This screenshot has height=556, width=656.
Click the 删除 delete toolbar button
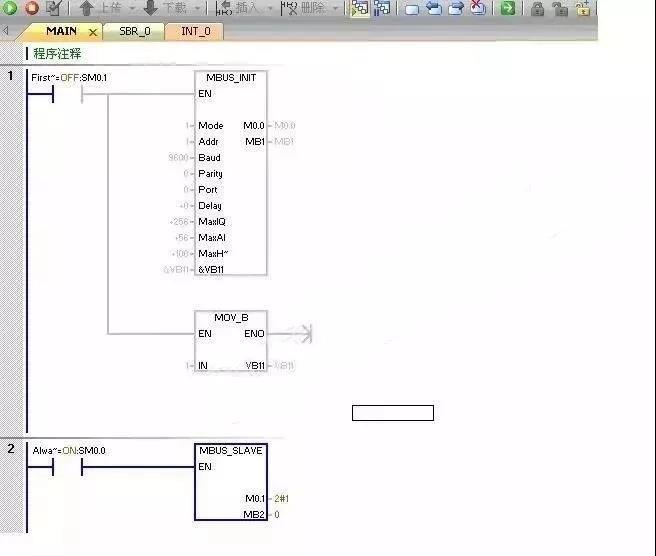[x=303, y=8]
